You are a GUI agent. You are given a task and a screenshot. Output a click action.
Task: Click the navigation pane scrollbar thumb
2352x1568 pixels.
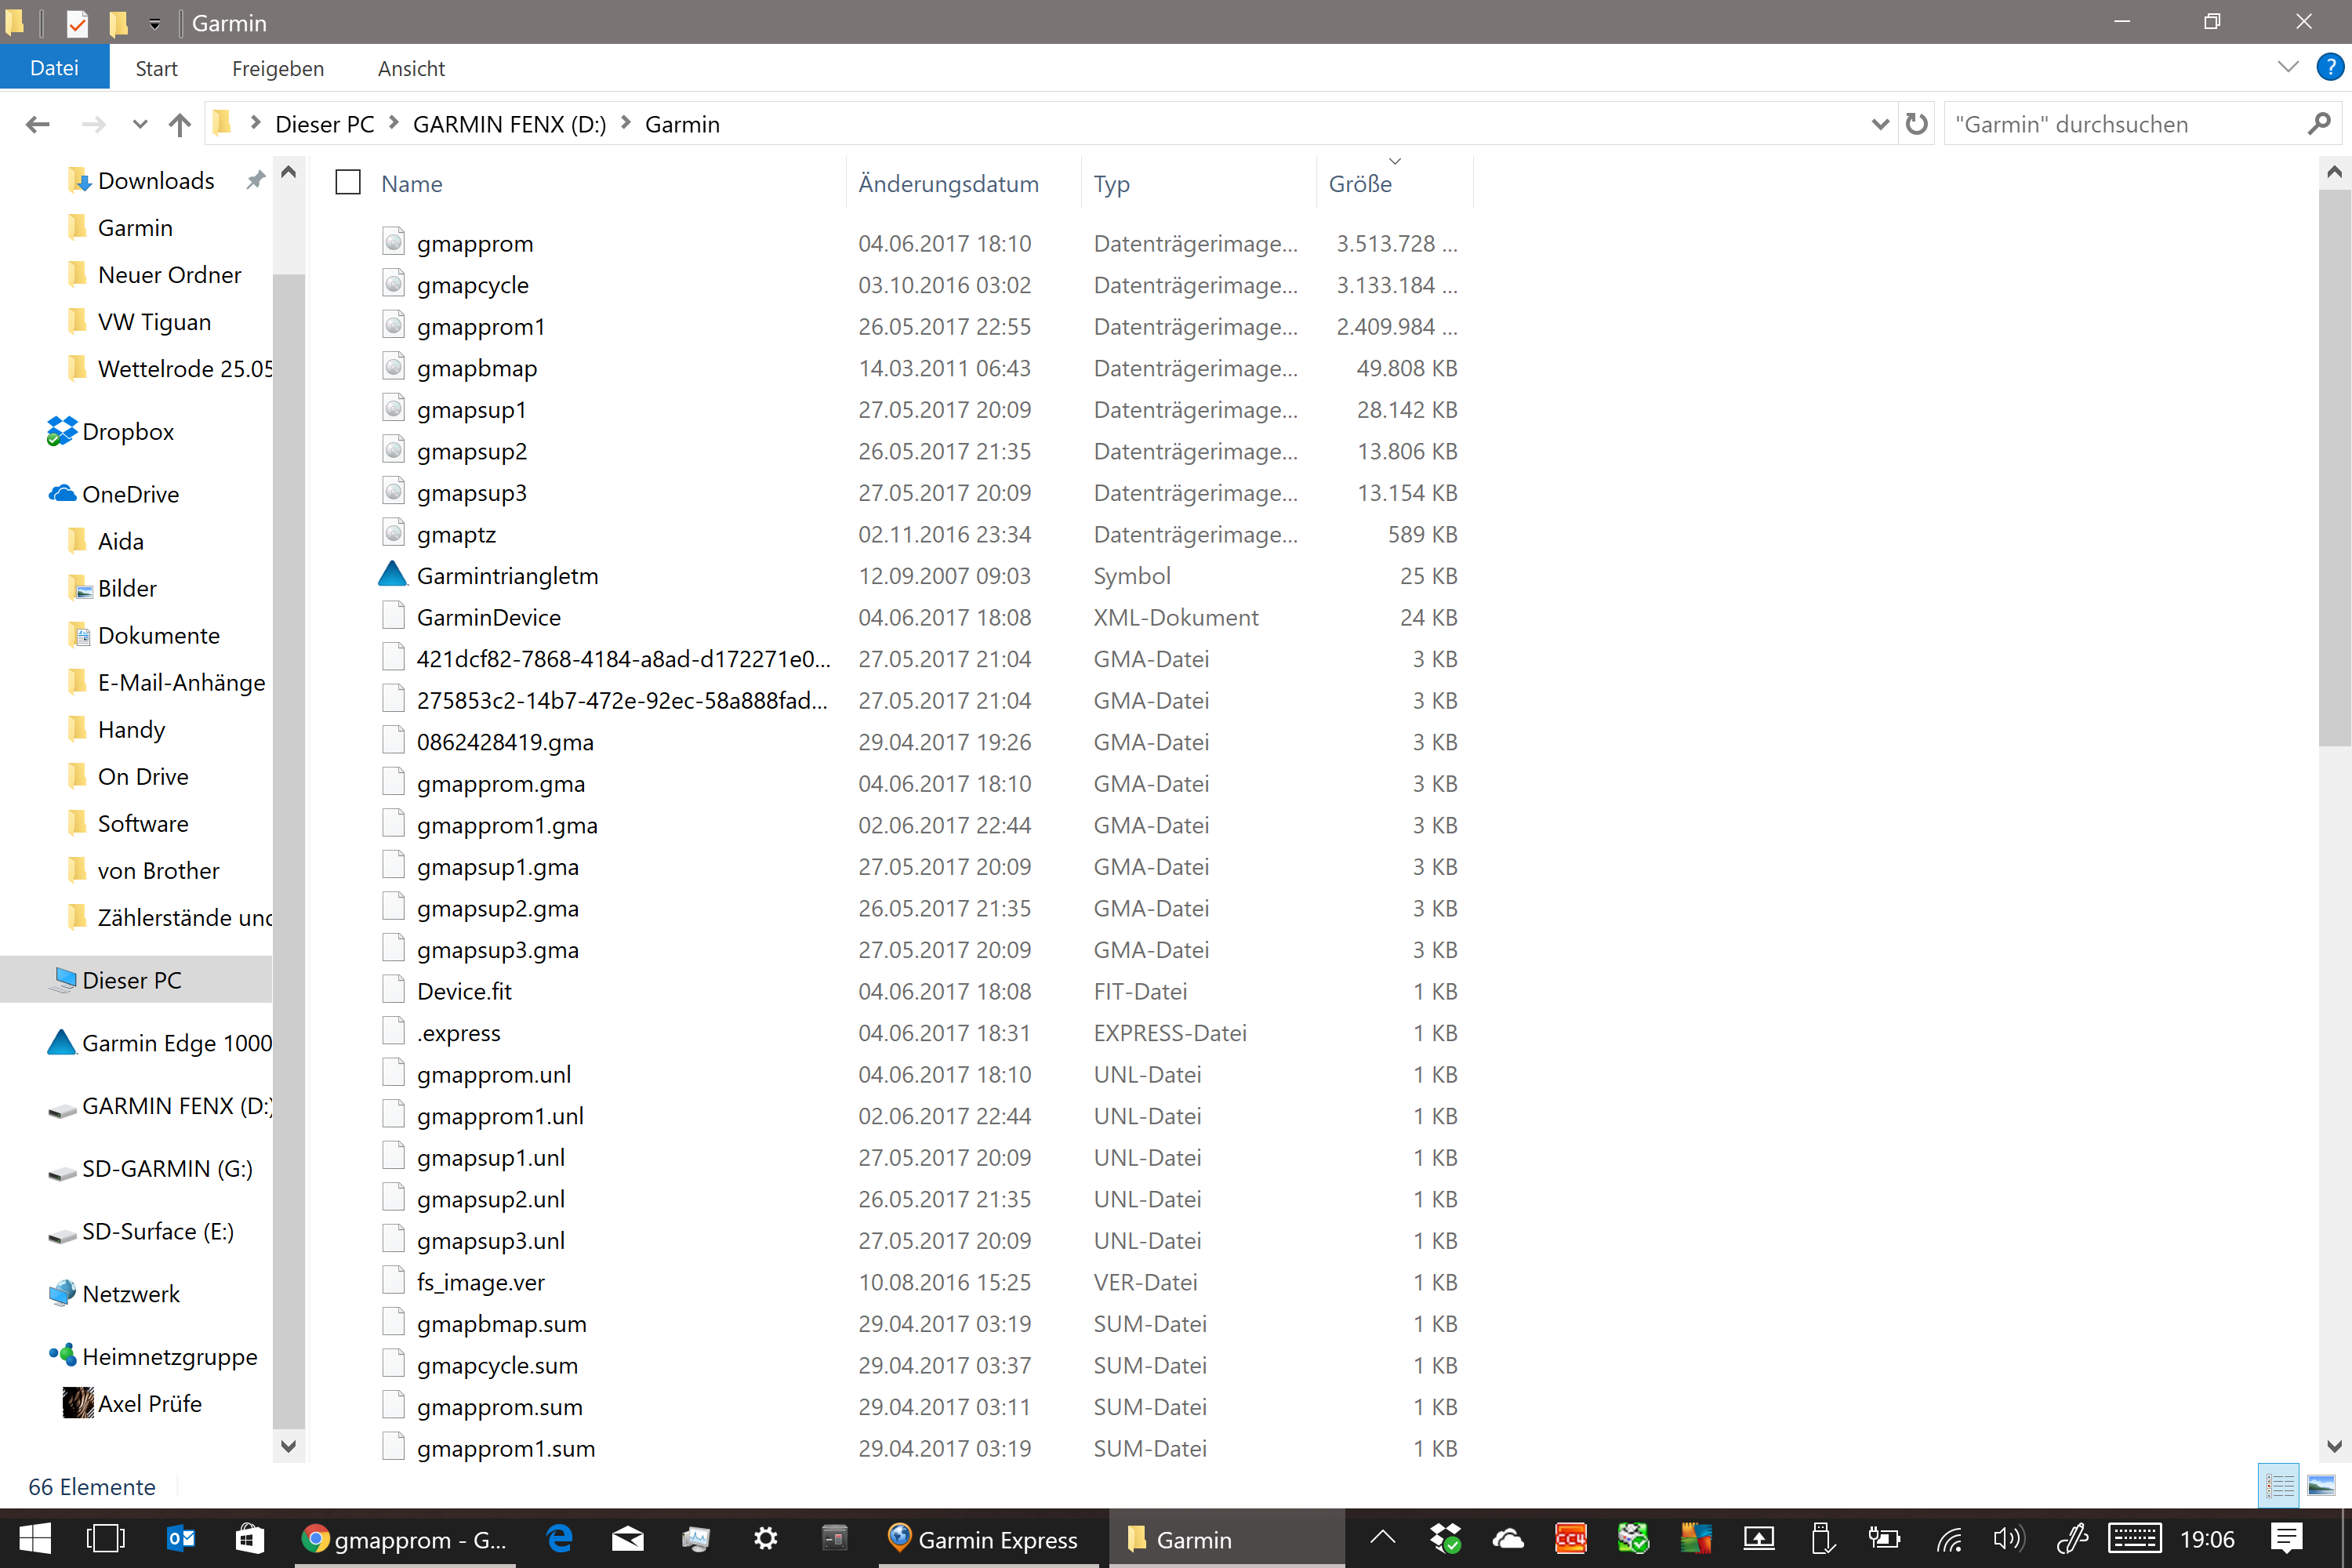pos(288,850)
